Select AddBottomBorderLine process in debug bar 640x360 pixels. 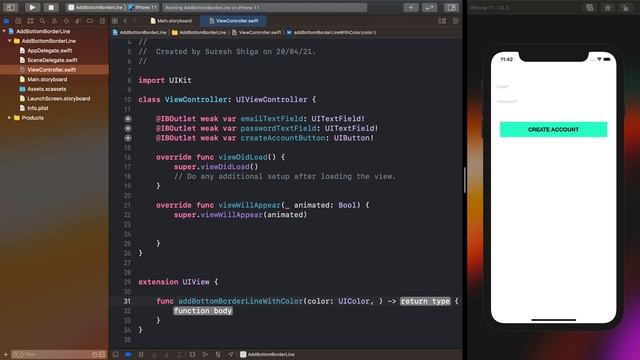point(267,354)
